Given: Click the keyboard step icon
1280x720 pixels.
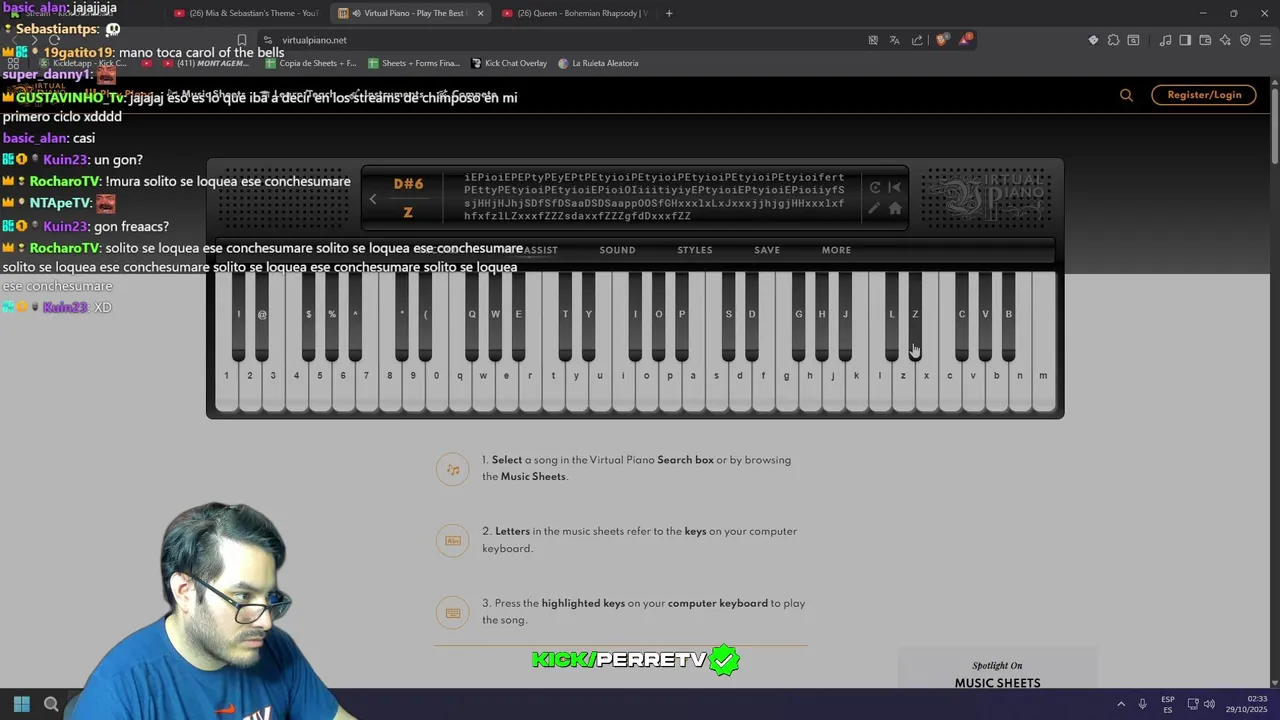Looking at the screenshot, I should point(453,613).
